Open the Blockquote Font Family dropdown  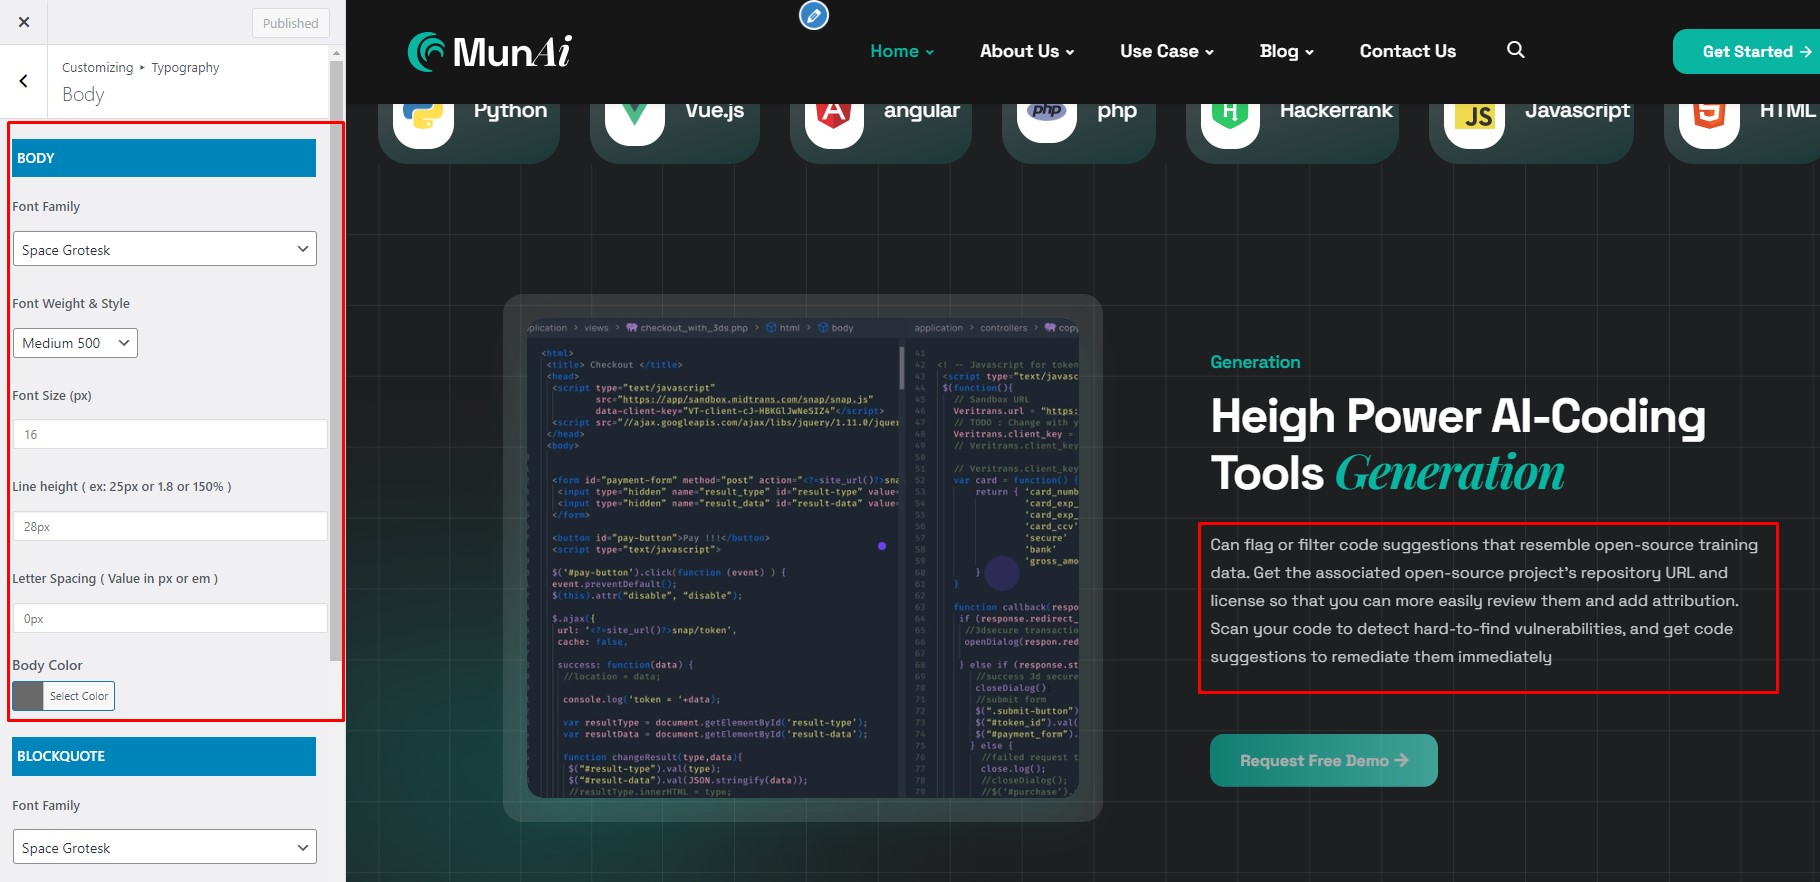(x=165, y=847)
